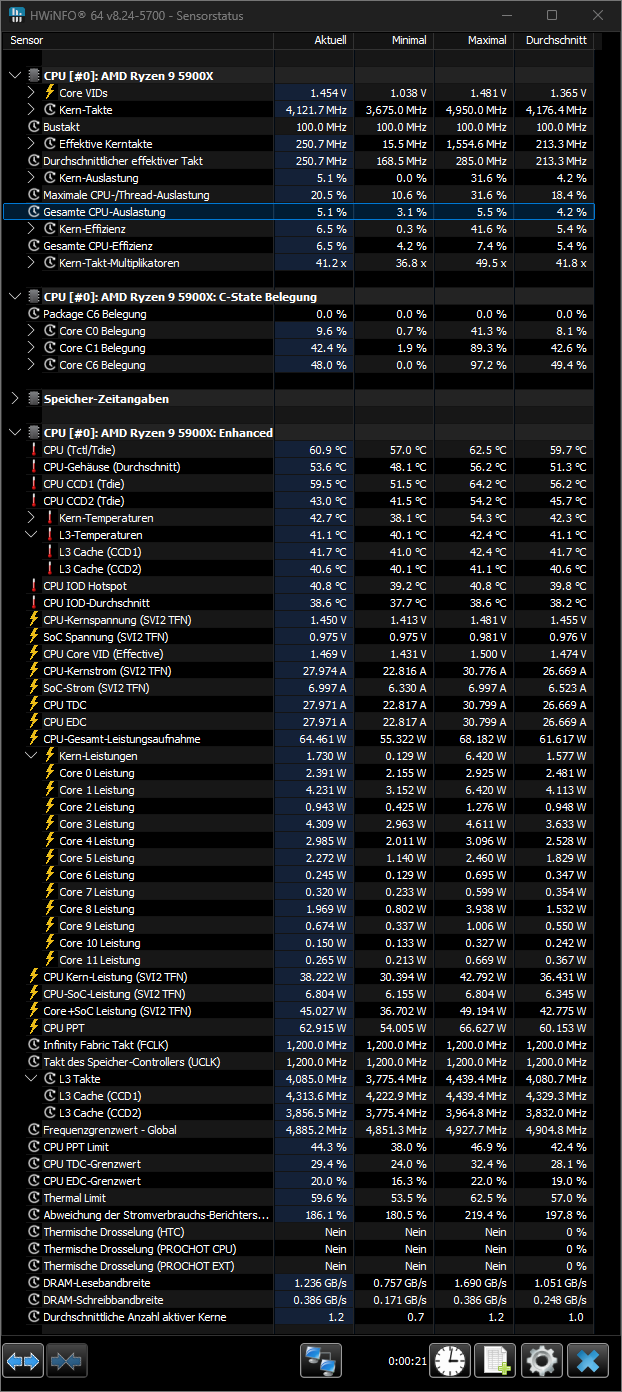Click the Sensor column header
The image size is (622, 1392).
pyautogui.click(x=138, y=41)
